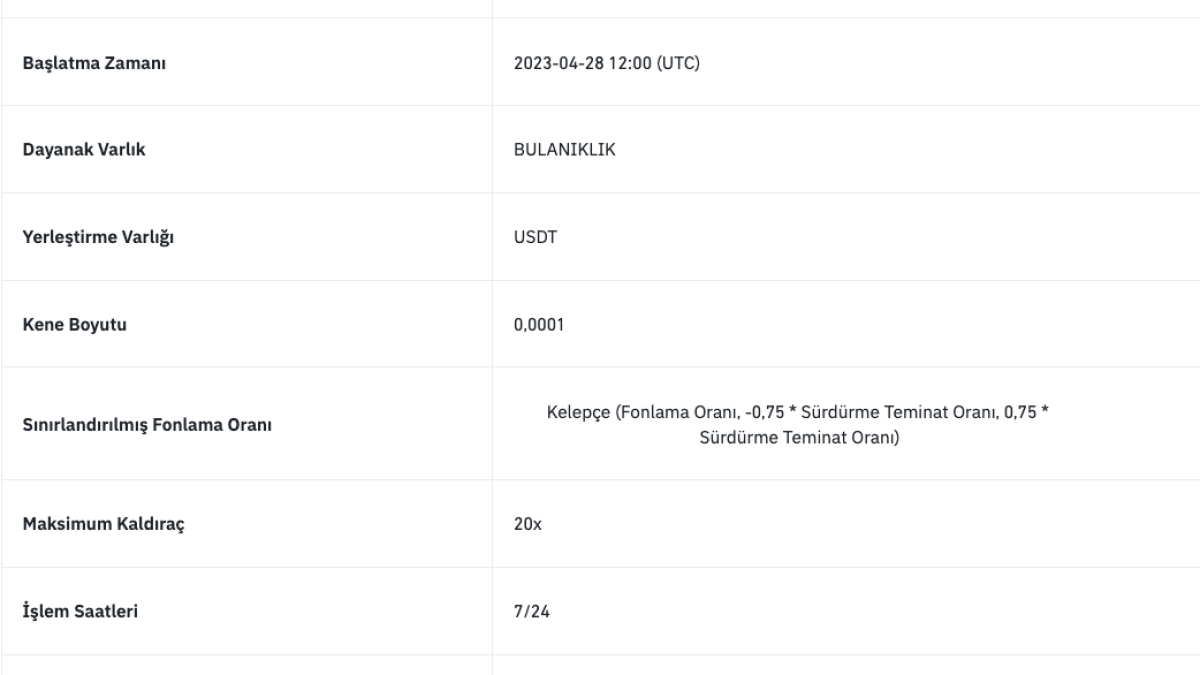This screenshot has height=675, width=1200.
Task: Click the formula's second line Sürdürme Teminat Oranı)
Action: pos(800,437)
